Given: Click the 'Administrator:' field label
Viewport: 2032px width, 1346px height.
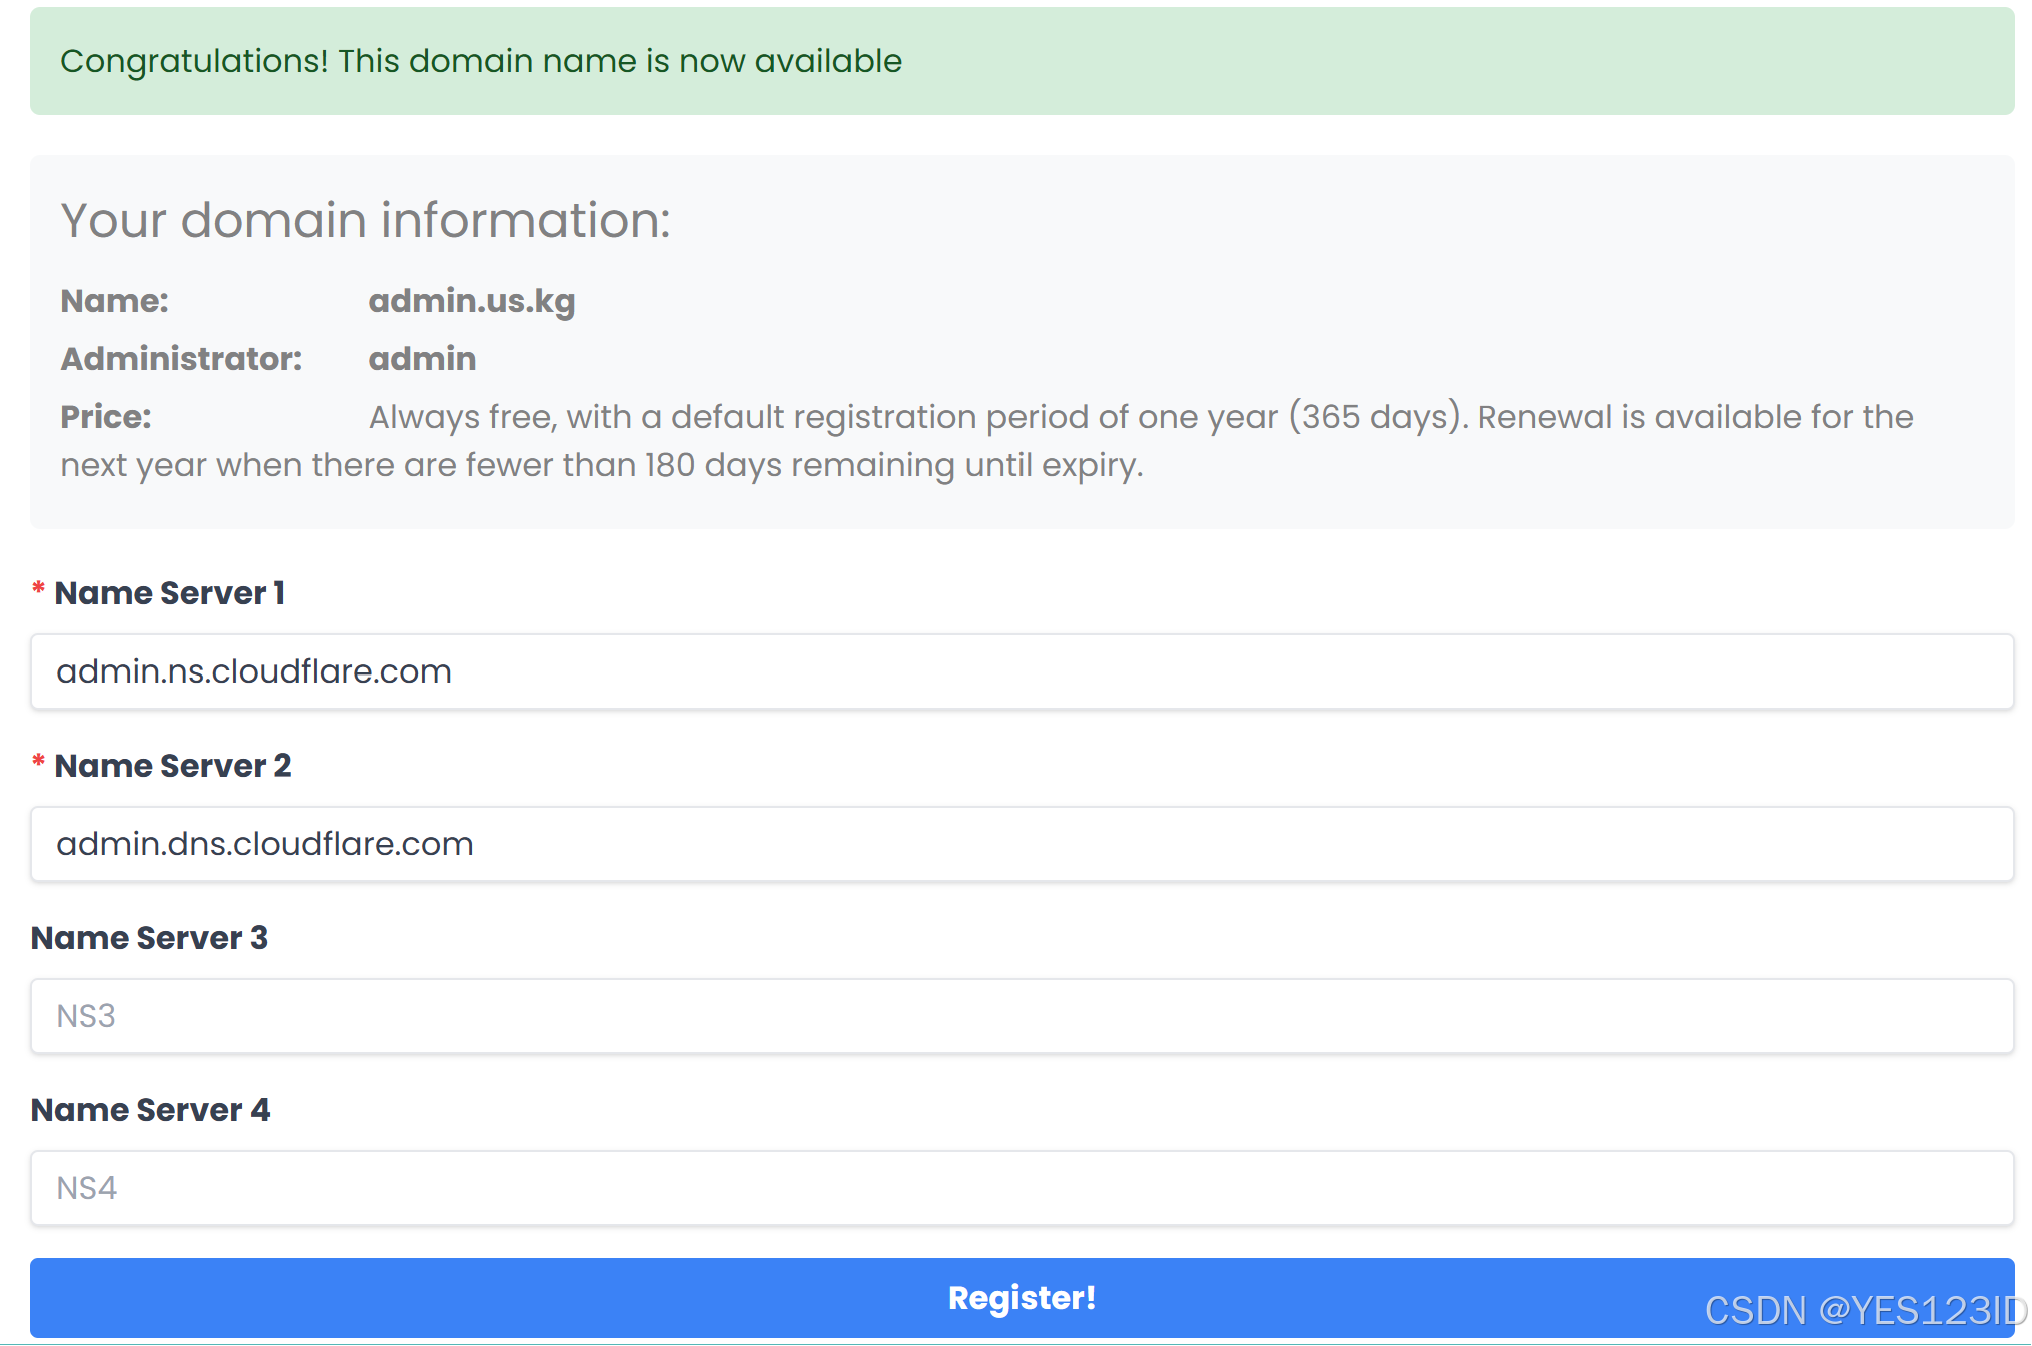Looking at the screenshot, I should pos(181,359).
